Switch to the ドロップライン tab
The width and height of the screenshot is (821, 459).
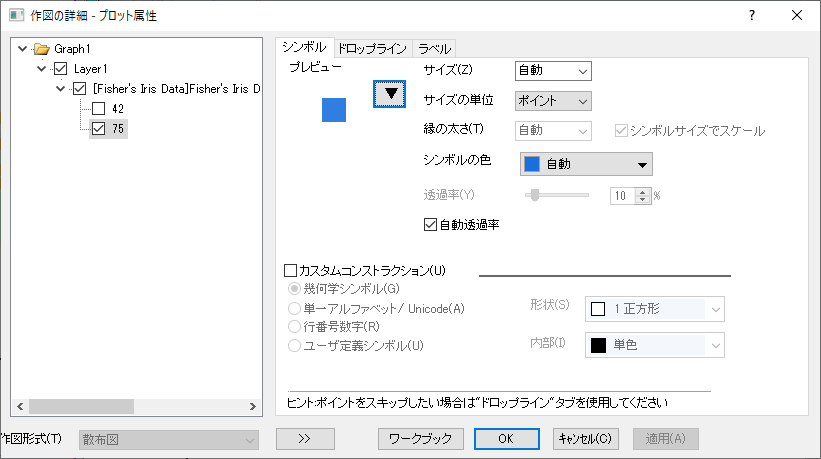(372, 49)
